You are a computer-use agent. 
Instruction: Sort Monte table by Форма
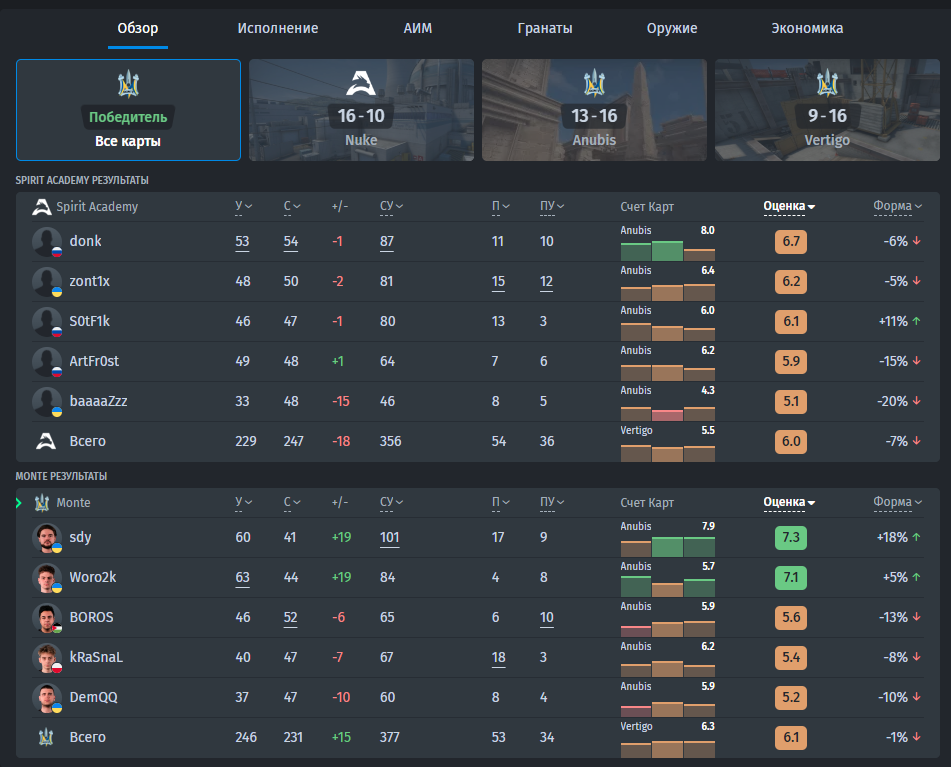point(898,503)
